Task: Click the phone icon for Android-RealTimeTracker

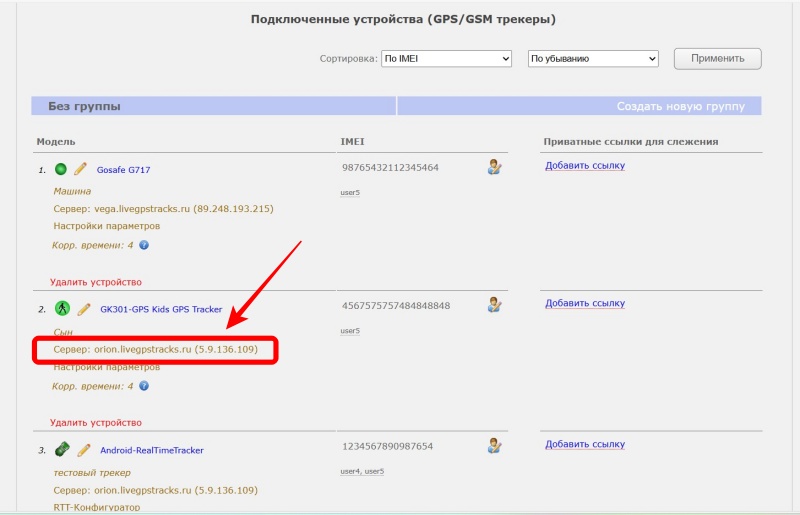Action: pyautogui.click(x=62, y=449)
